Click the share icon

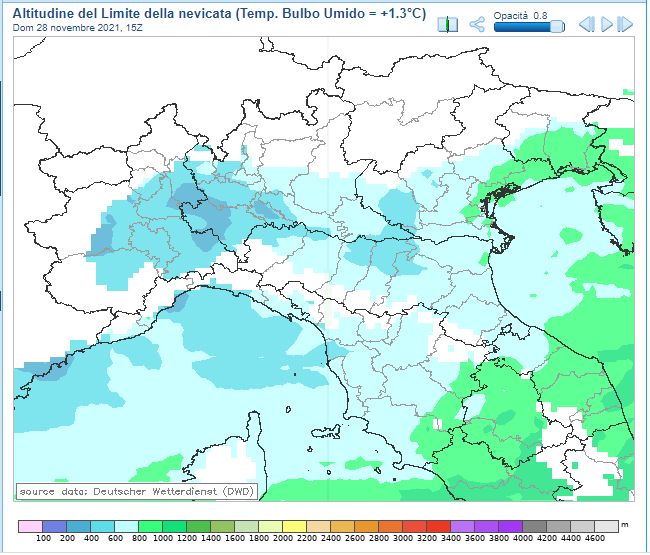[477, 24]
